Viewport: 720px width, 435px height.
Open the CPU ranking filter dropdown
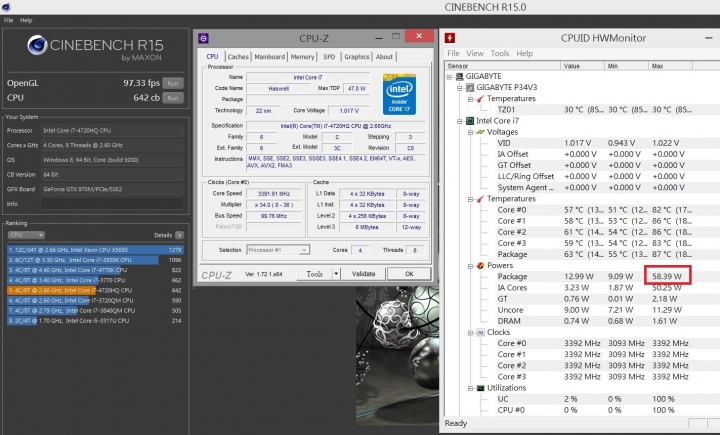tap(25, 235)
